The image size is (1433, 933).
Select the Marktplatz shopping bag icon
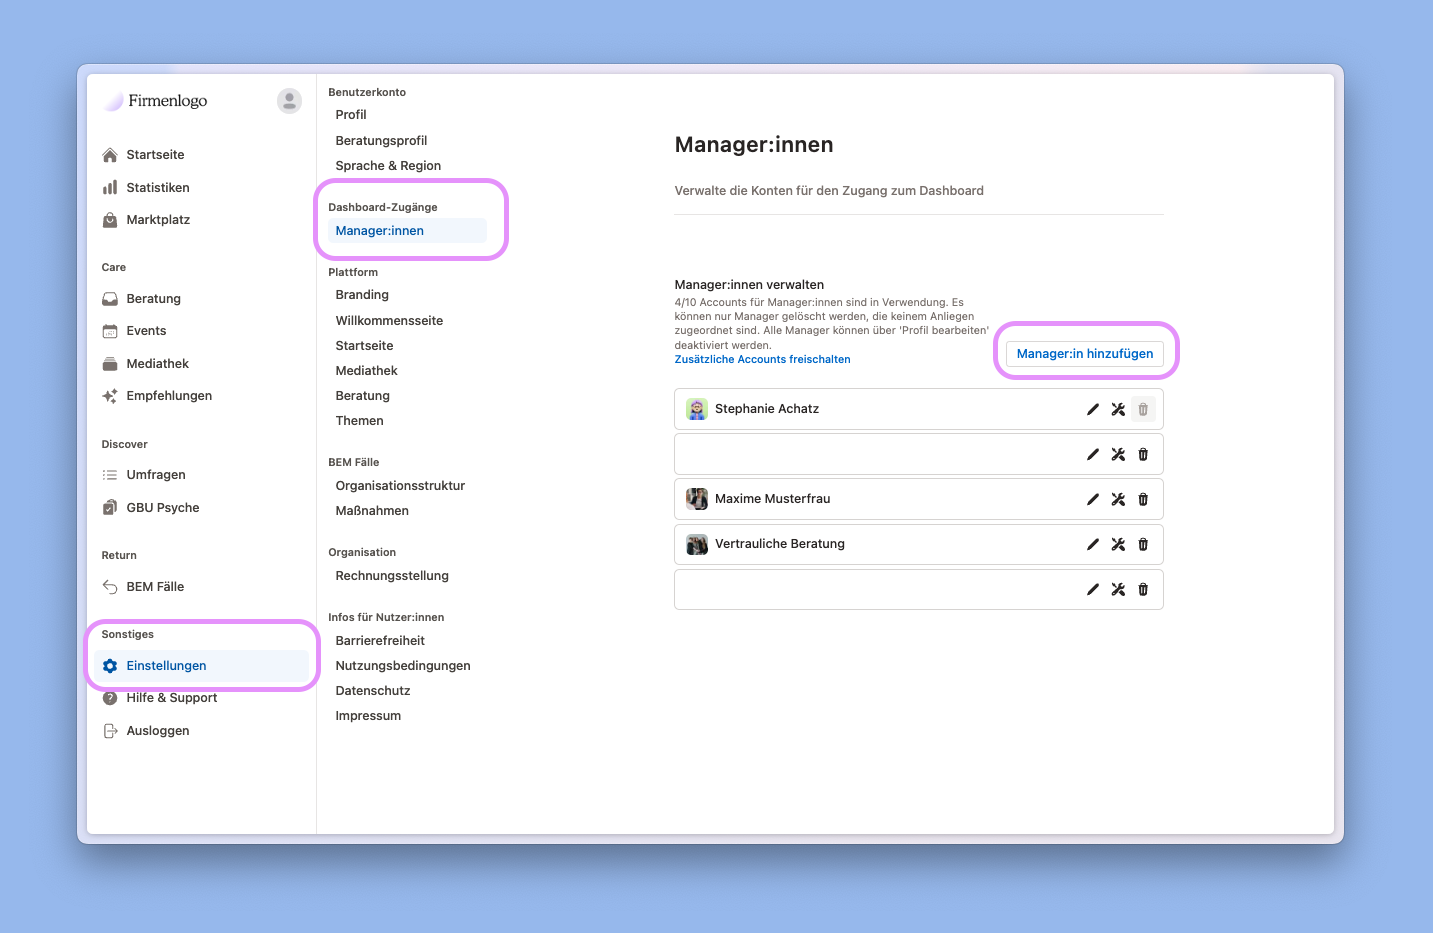[x=110, y=219]
